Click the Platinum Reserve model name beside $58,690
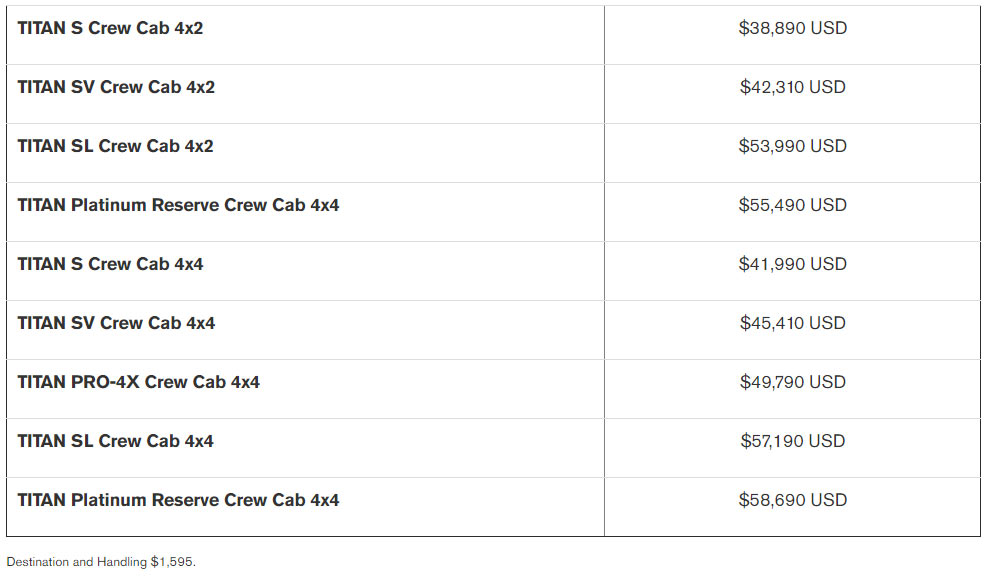 178,500
